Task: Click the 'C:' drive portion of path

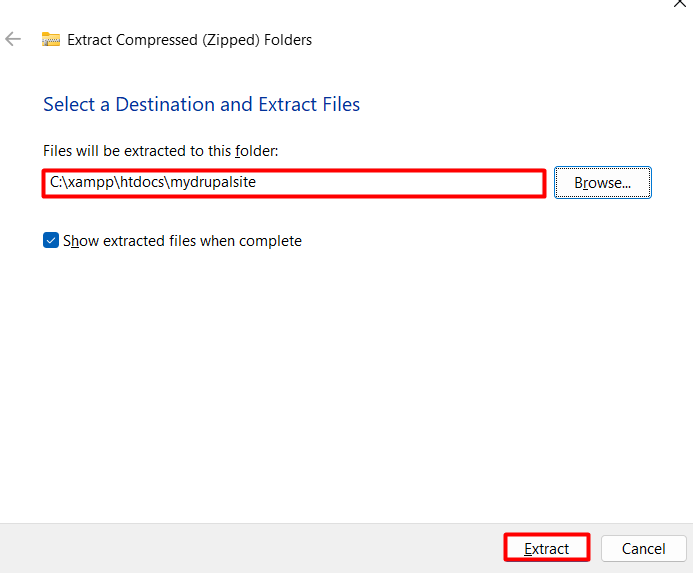Action: (56, 183)
